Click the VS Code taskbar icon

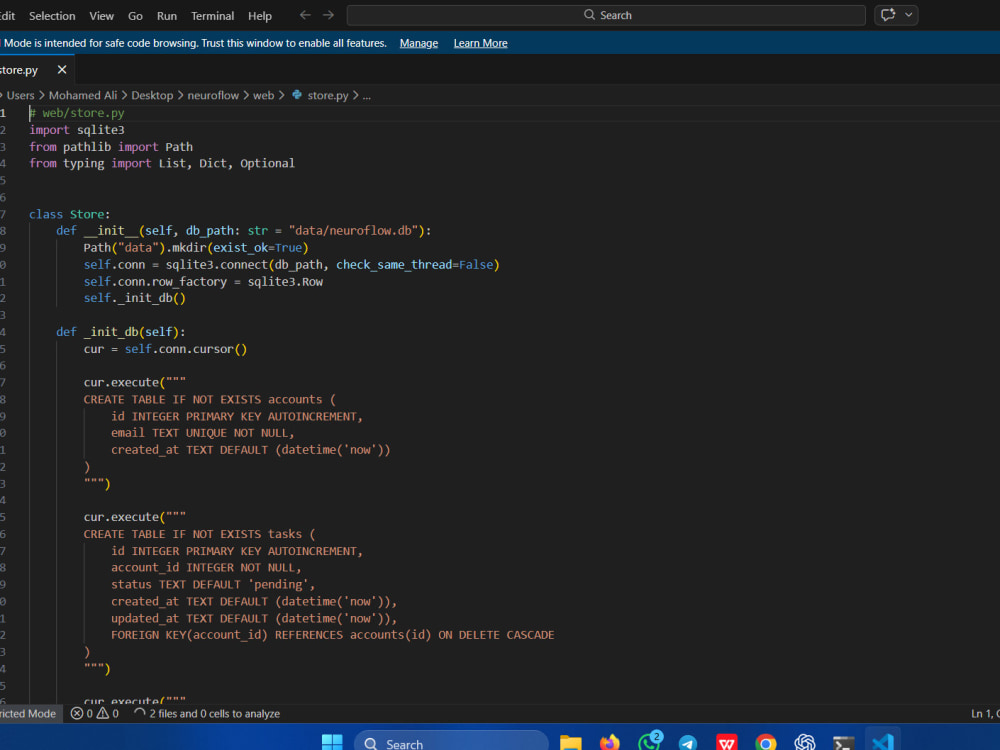click(883, 743)
